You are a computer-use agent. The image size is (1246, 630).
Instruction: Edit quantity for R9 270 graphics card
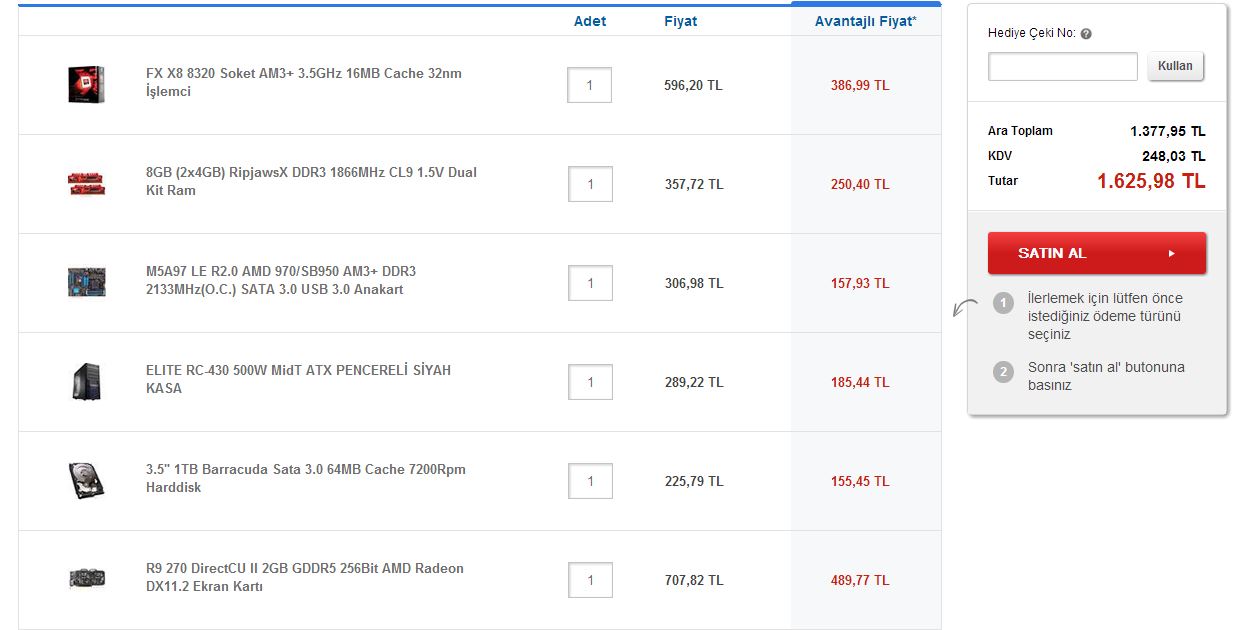pyautogui.click(x=589, y=580)
